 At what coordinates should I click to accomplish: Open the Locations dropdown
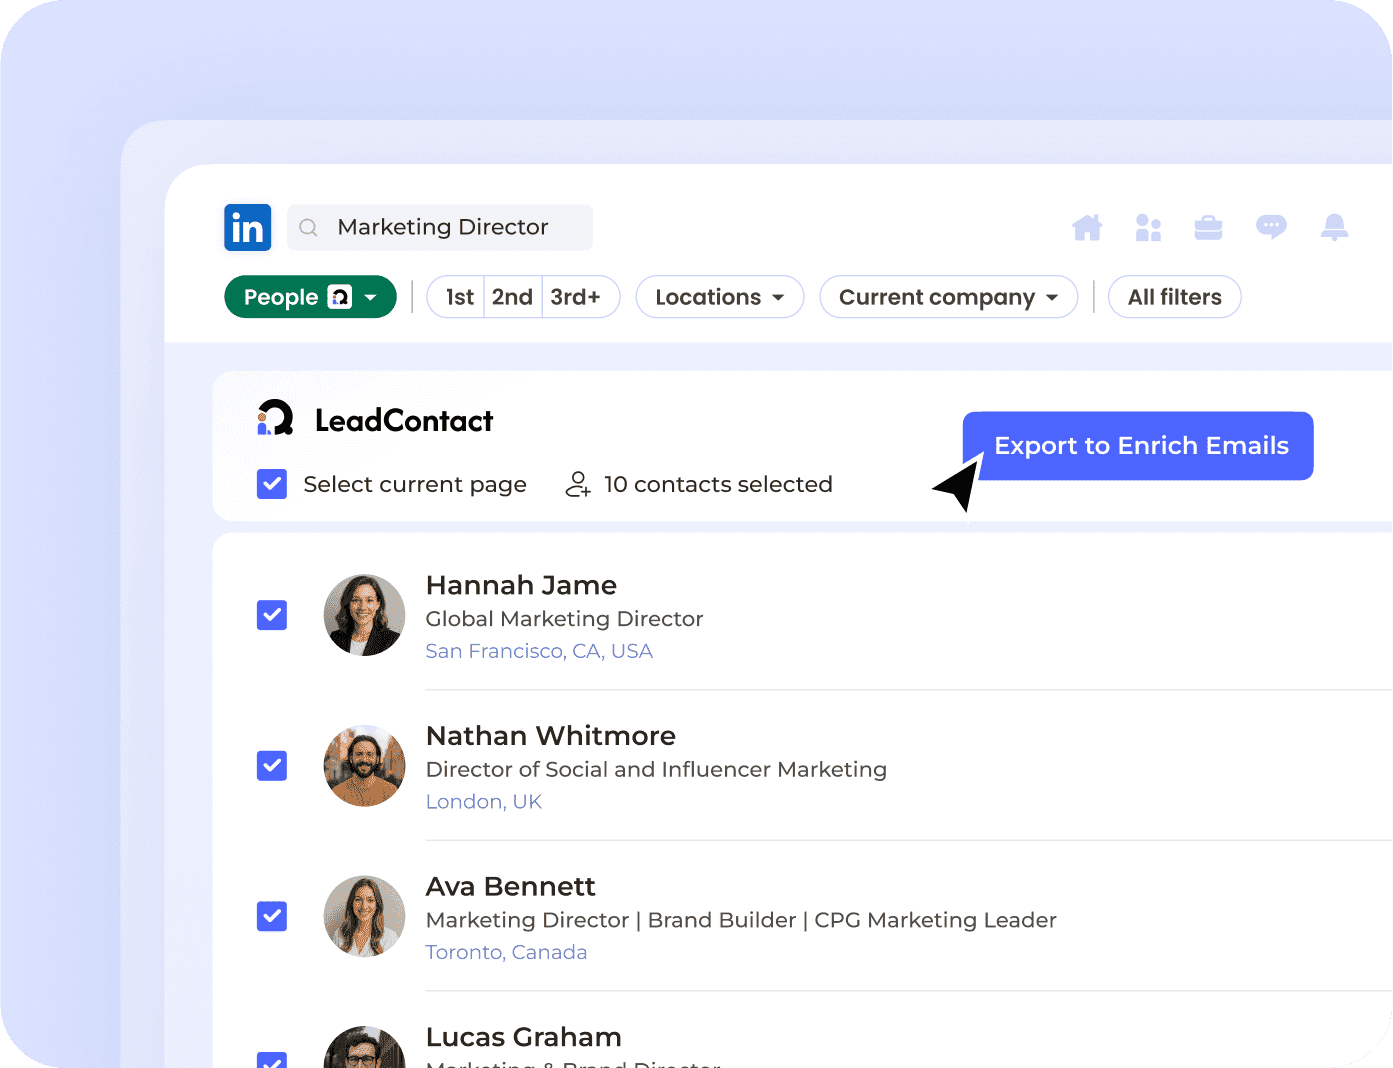720,297
